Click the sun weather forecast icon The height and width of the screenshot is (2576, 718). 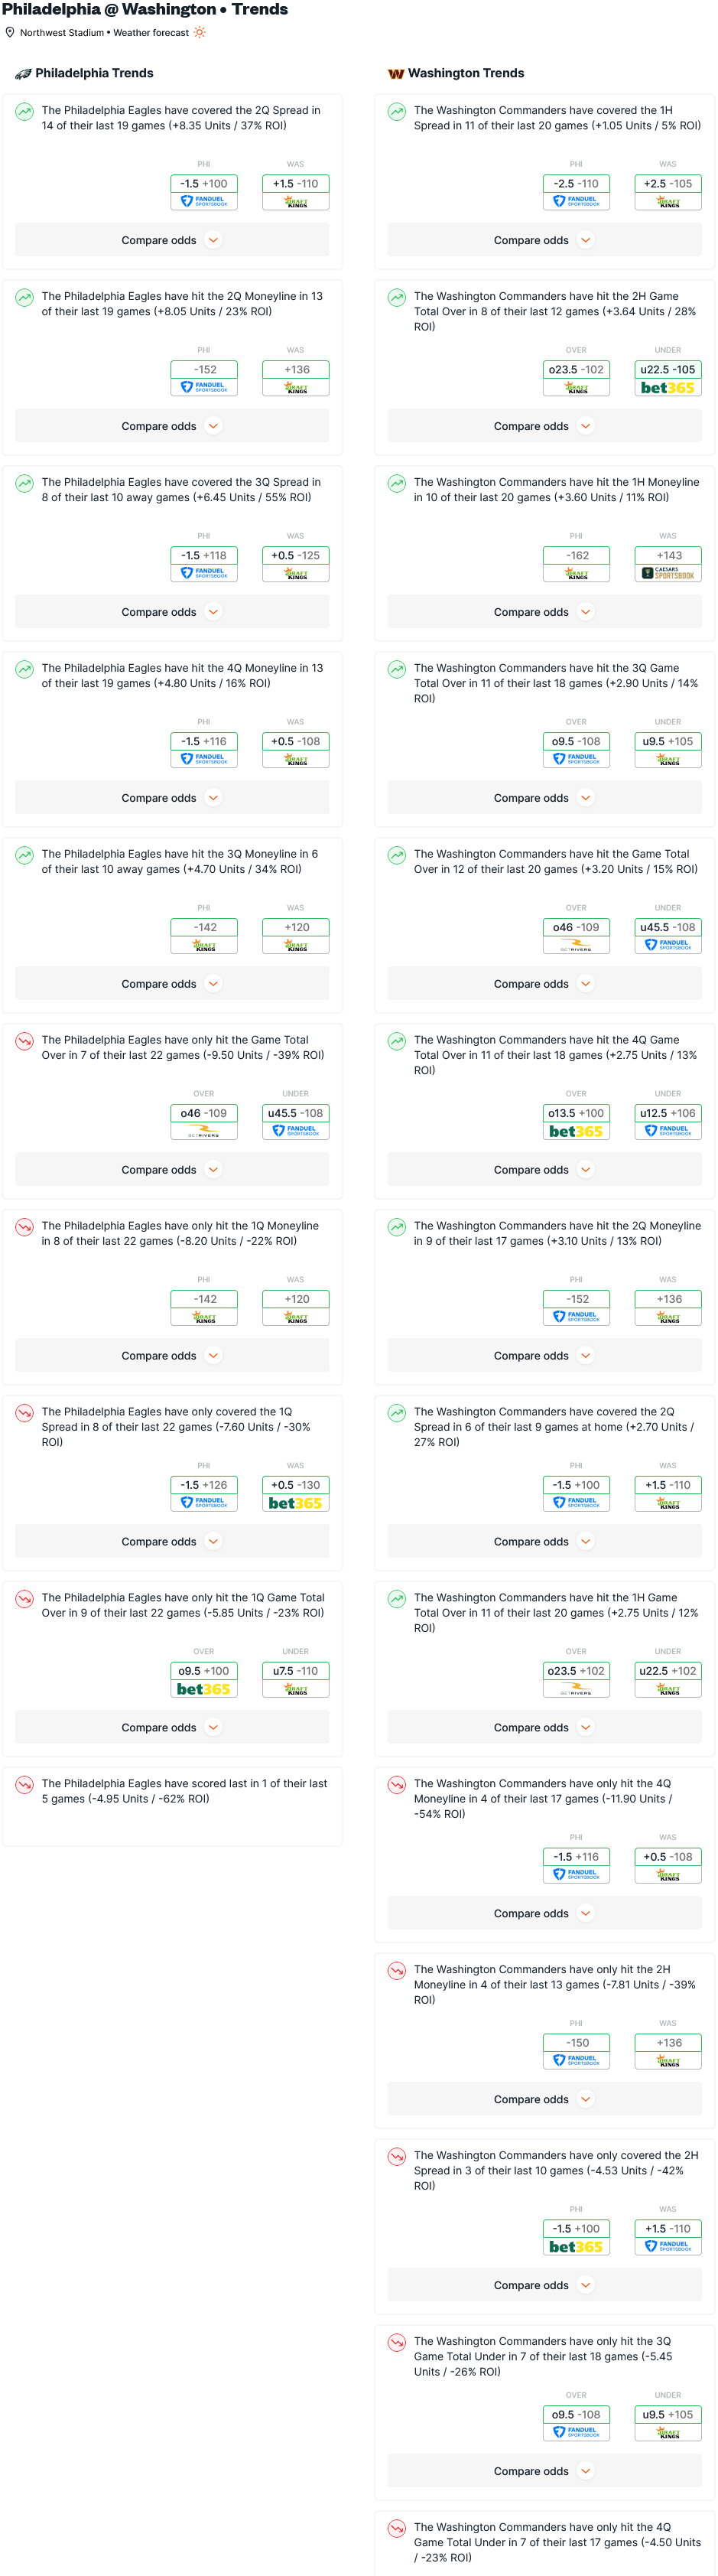point(200,32)
